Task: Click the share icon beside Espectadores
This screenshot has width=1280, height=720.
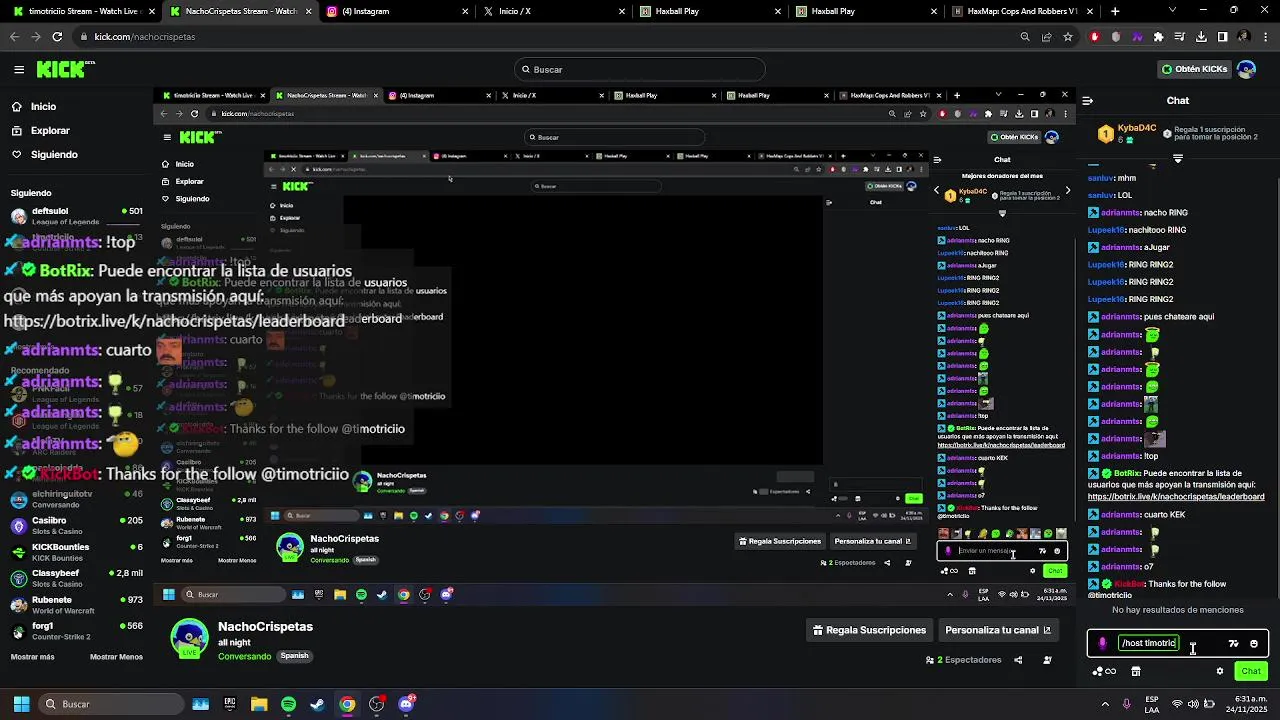Action: pyautogui.click(x=1018, y=660)
